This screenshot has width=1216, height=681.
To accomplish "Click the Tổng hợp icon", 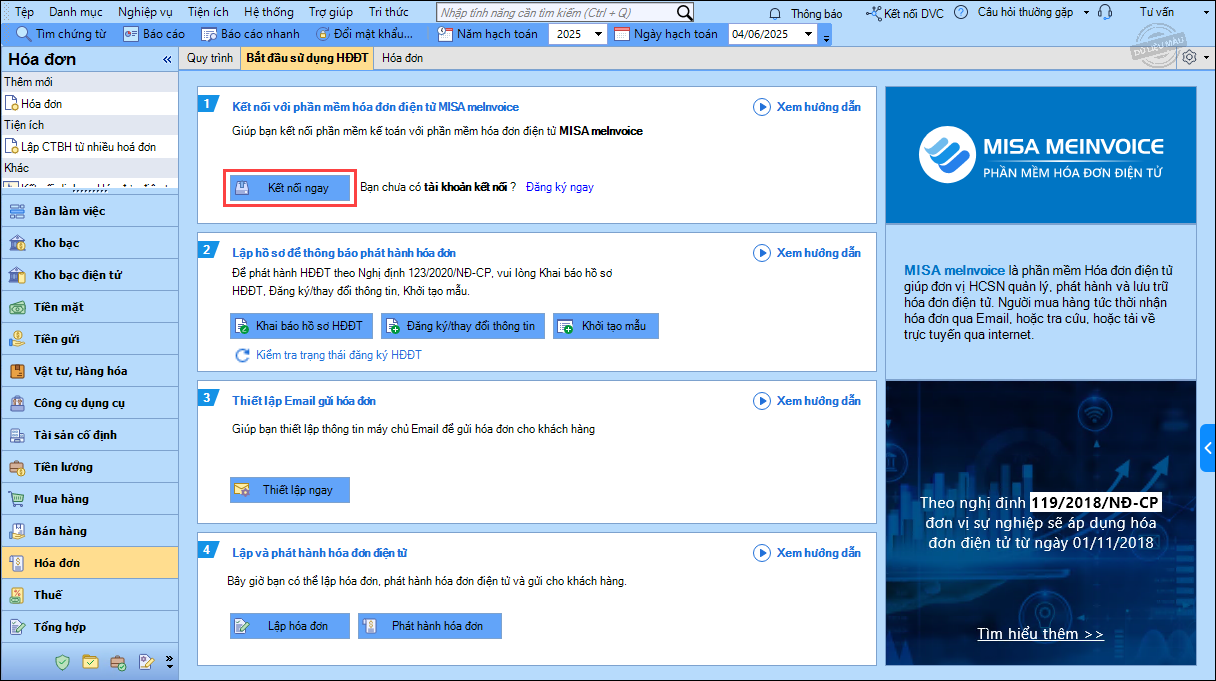I will coord(17,627).
